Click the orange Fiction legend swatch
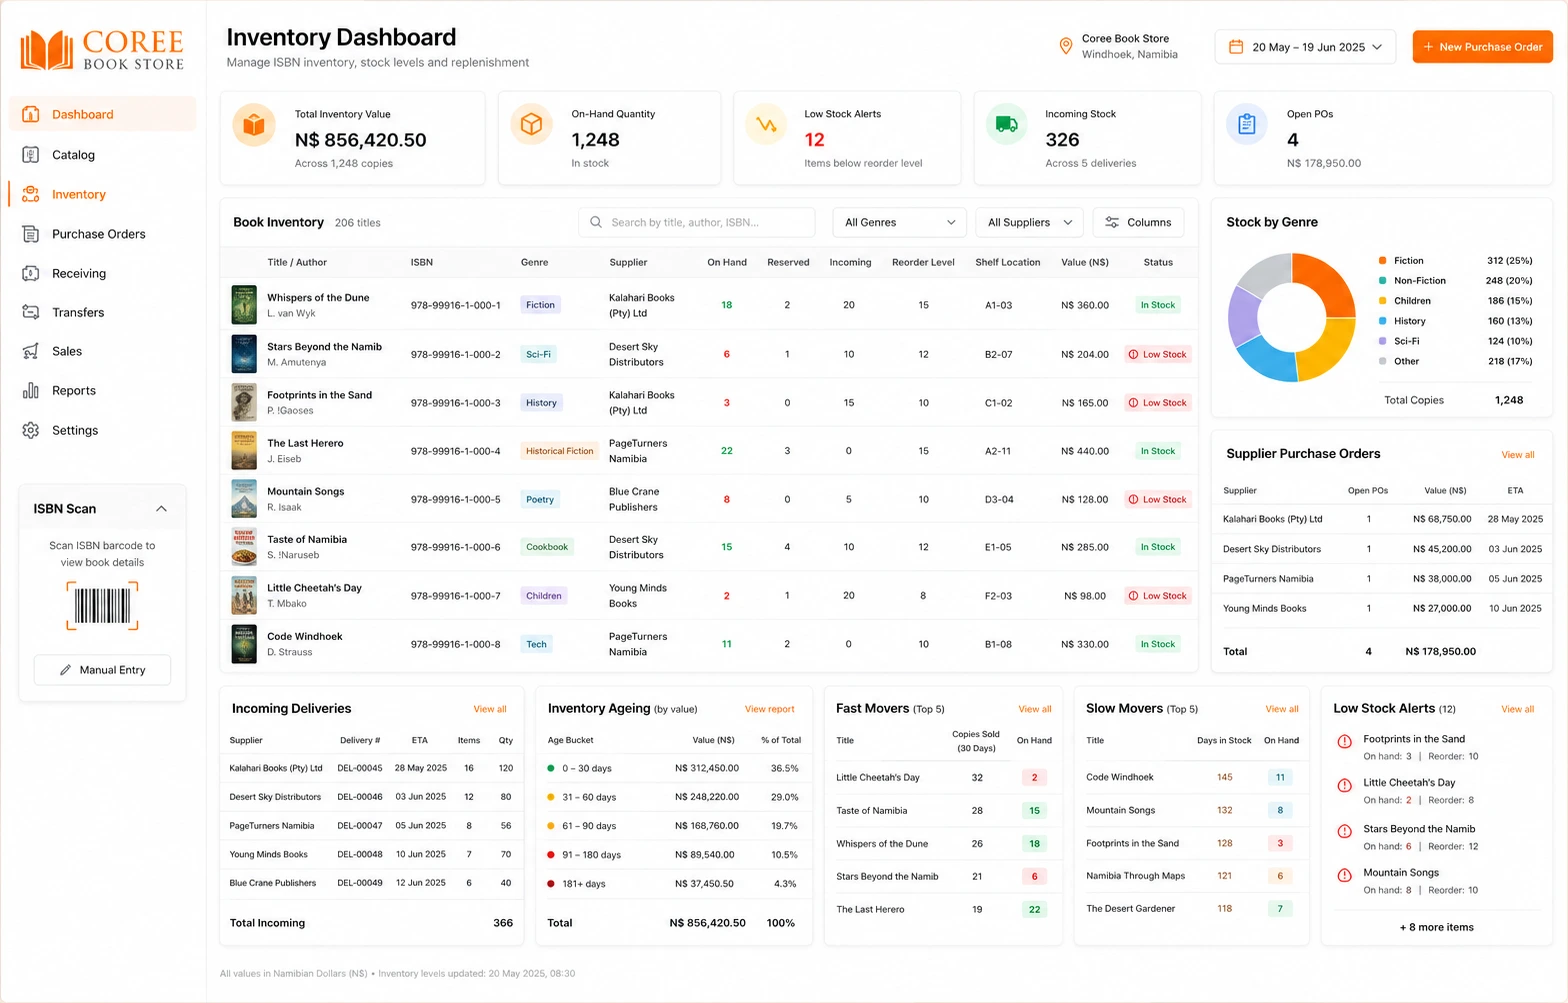This screenshot has height=1003, width=1568. coord(1382,260)
